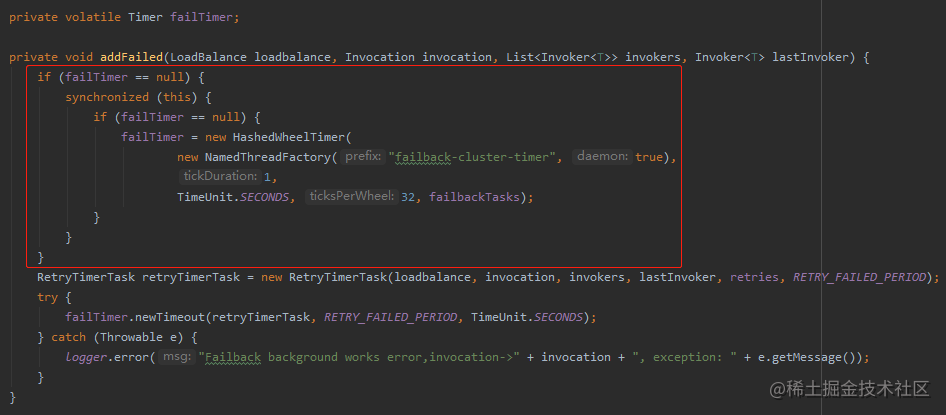946x415 pixels.
Task: Click the 'tickDuration:' inline parameter hint
Action: tap(220, 177)
